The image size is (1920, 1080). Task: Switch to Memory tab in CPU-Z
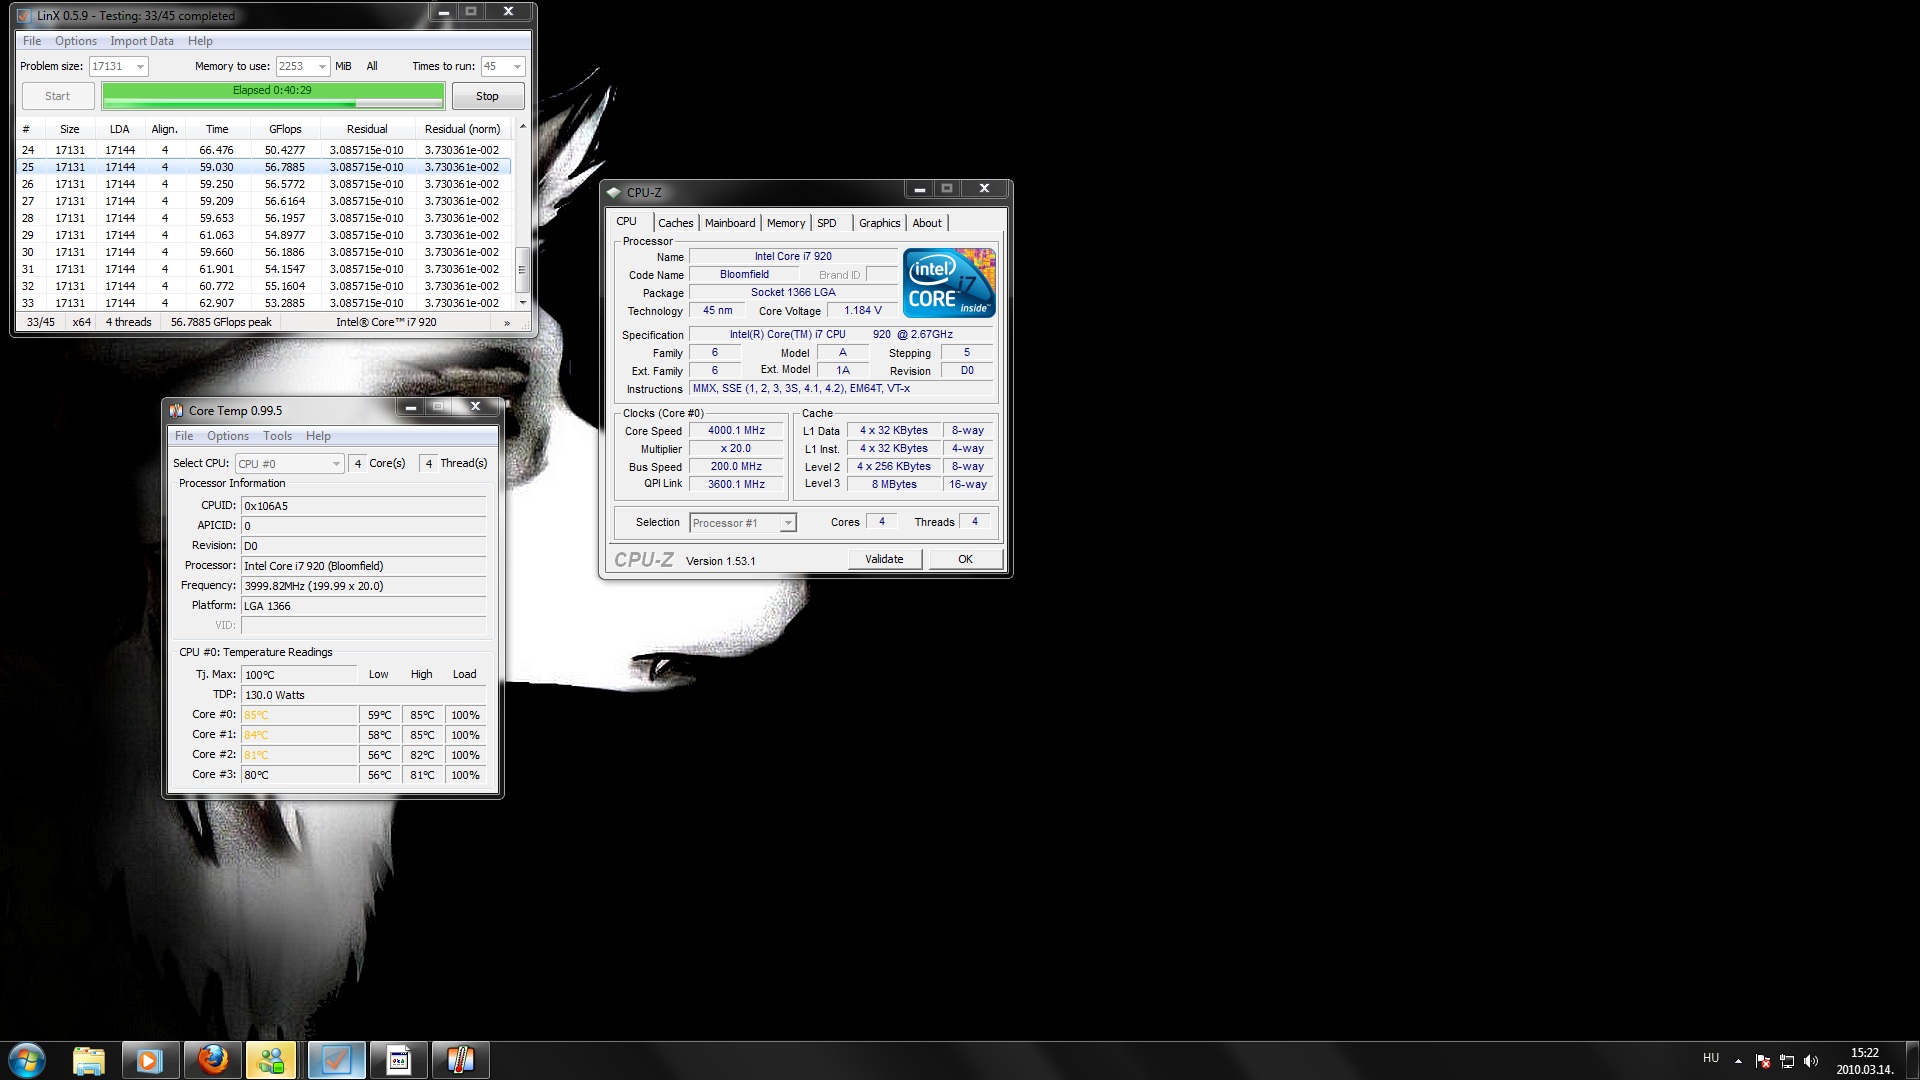(786, 223)
